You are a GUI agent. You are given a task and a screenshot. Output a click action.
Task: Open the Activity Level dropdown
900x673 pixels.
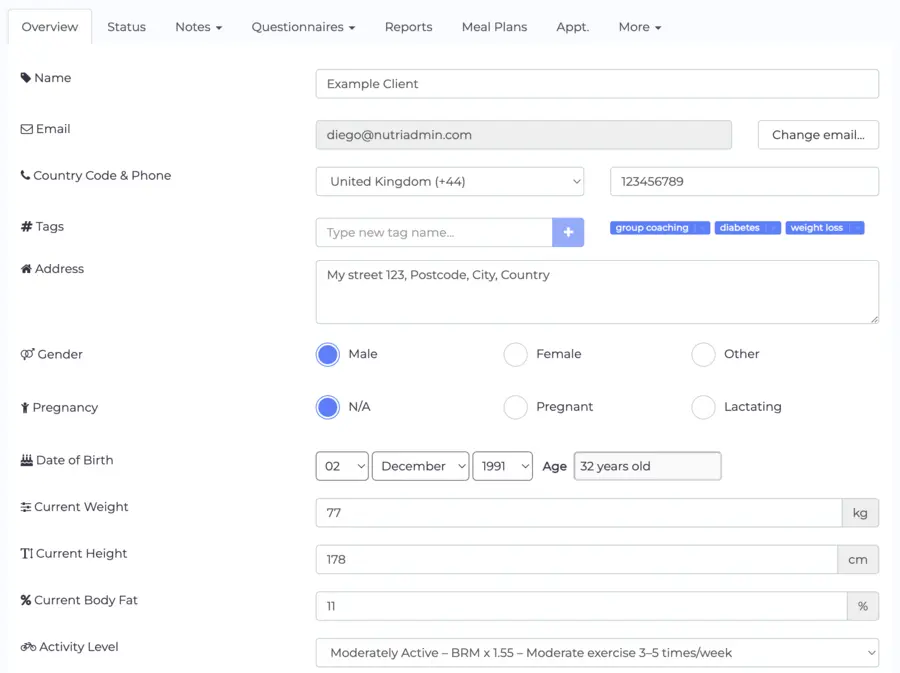596,652
